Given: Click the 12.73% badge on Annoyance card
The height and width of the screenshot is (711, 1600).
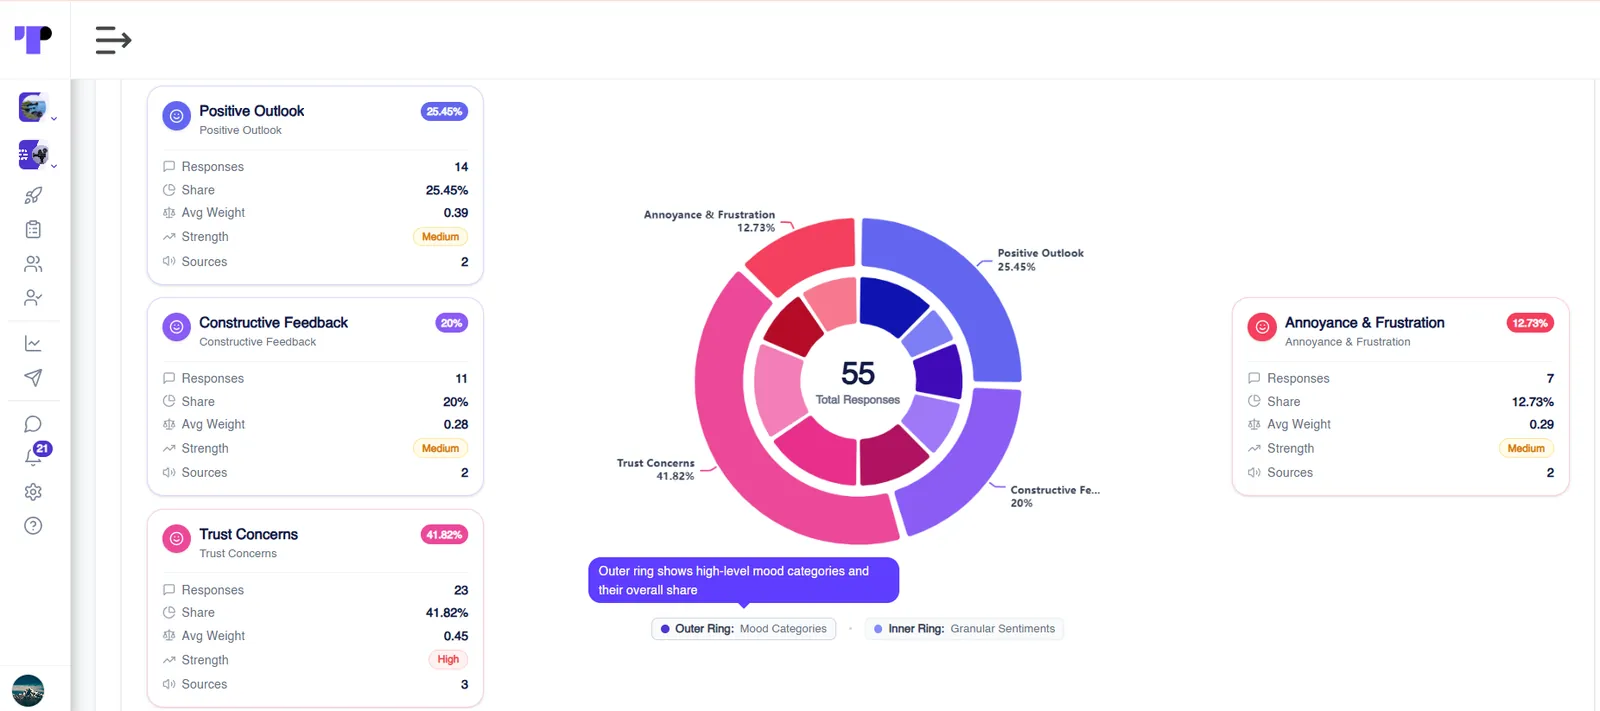Looking at the screenshot, I should [1530, 323].
